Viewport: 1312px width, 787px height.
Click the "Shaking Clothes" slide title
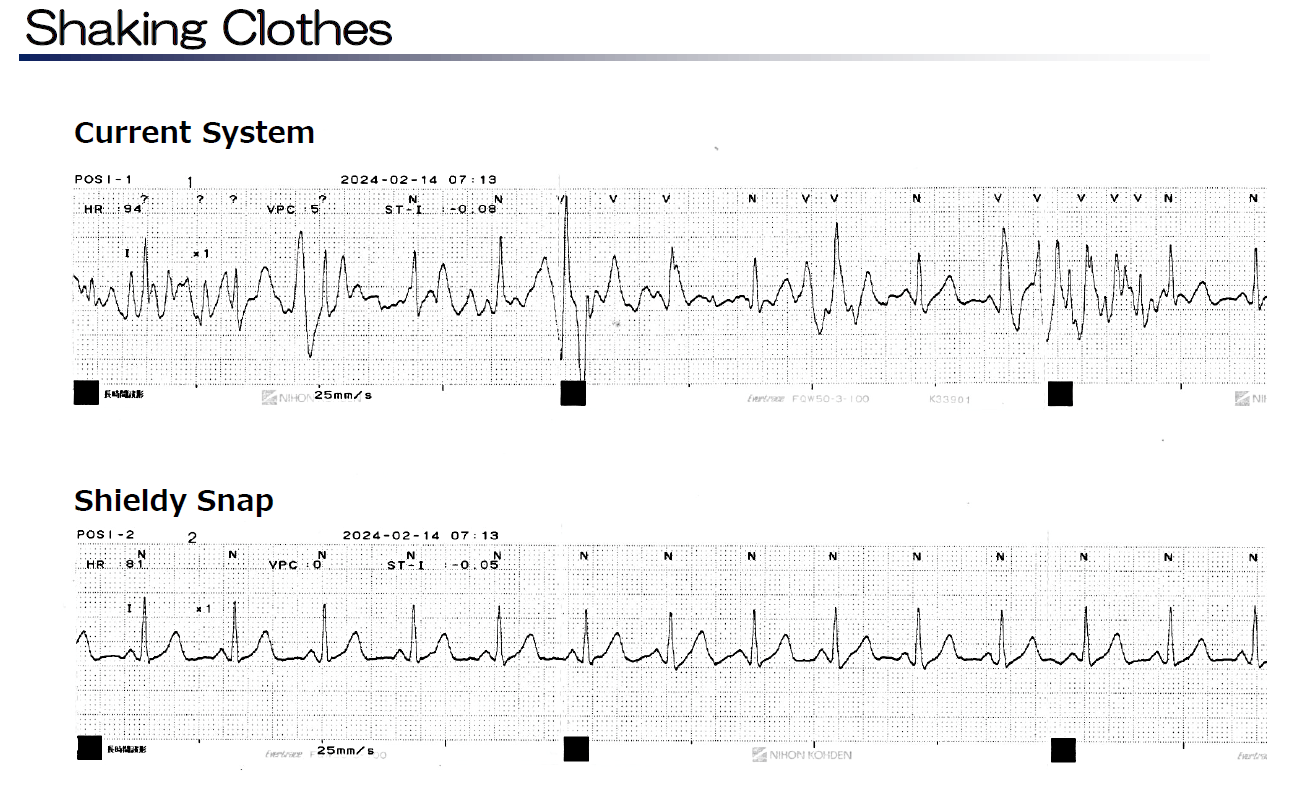208,28
